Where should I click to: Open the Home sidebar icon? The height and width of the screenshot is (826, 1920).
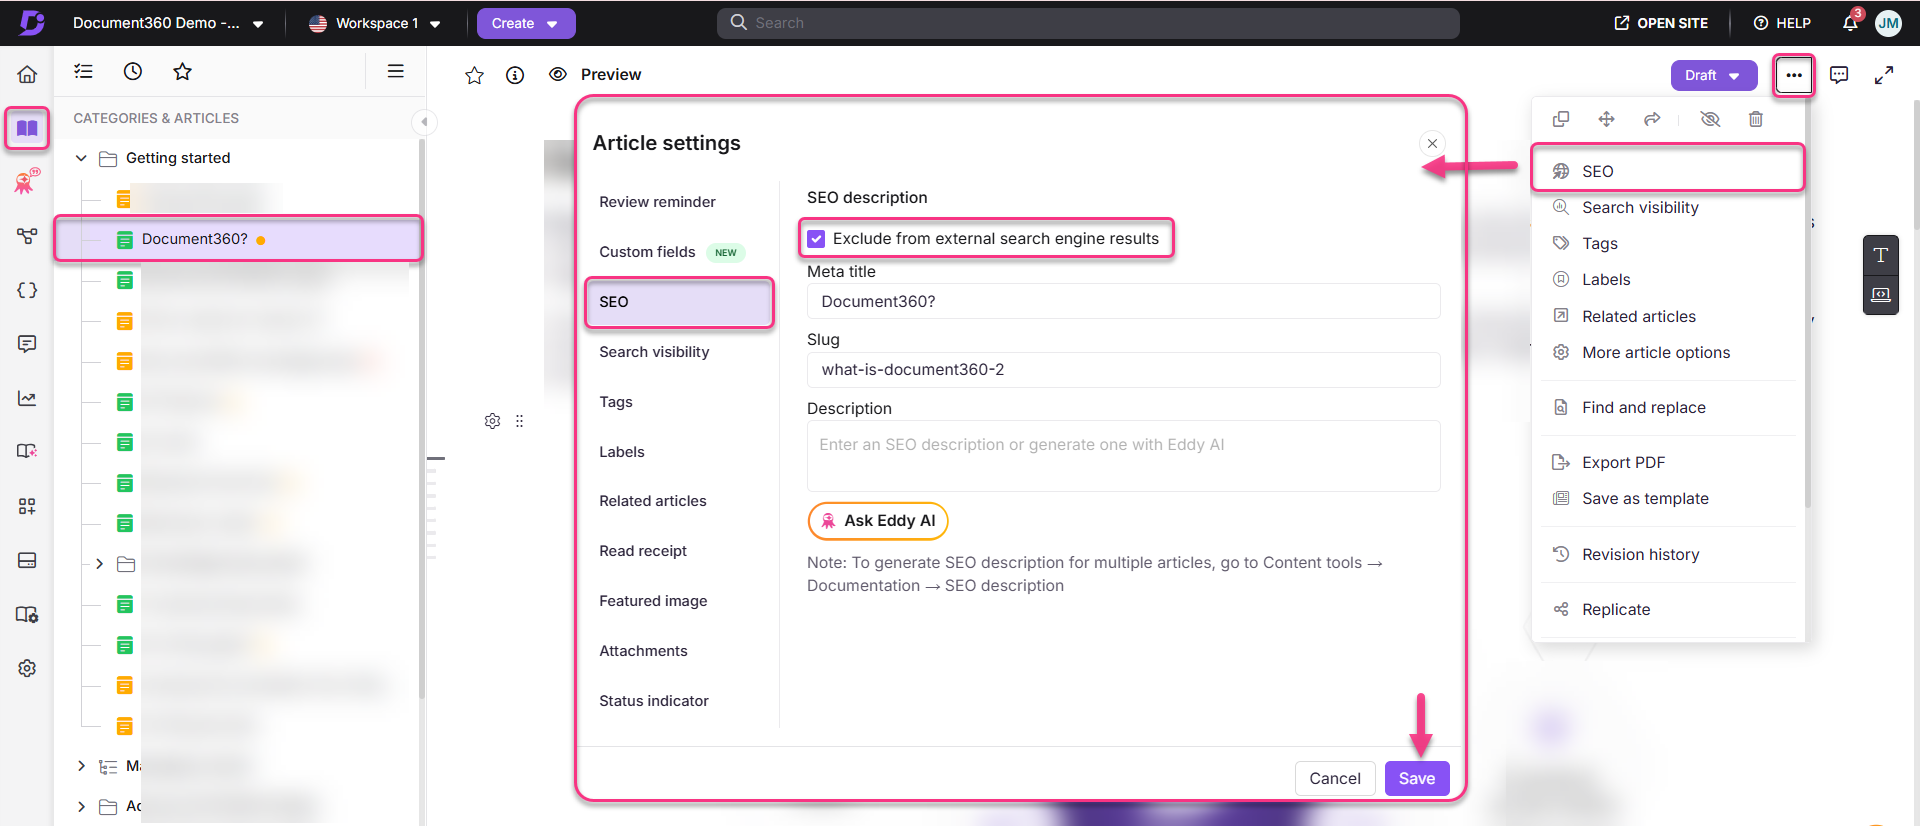click(x=27, y=74)
